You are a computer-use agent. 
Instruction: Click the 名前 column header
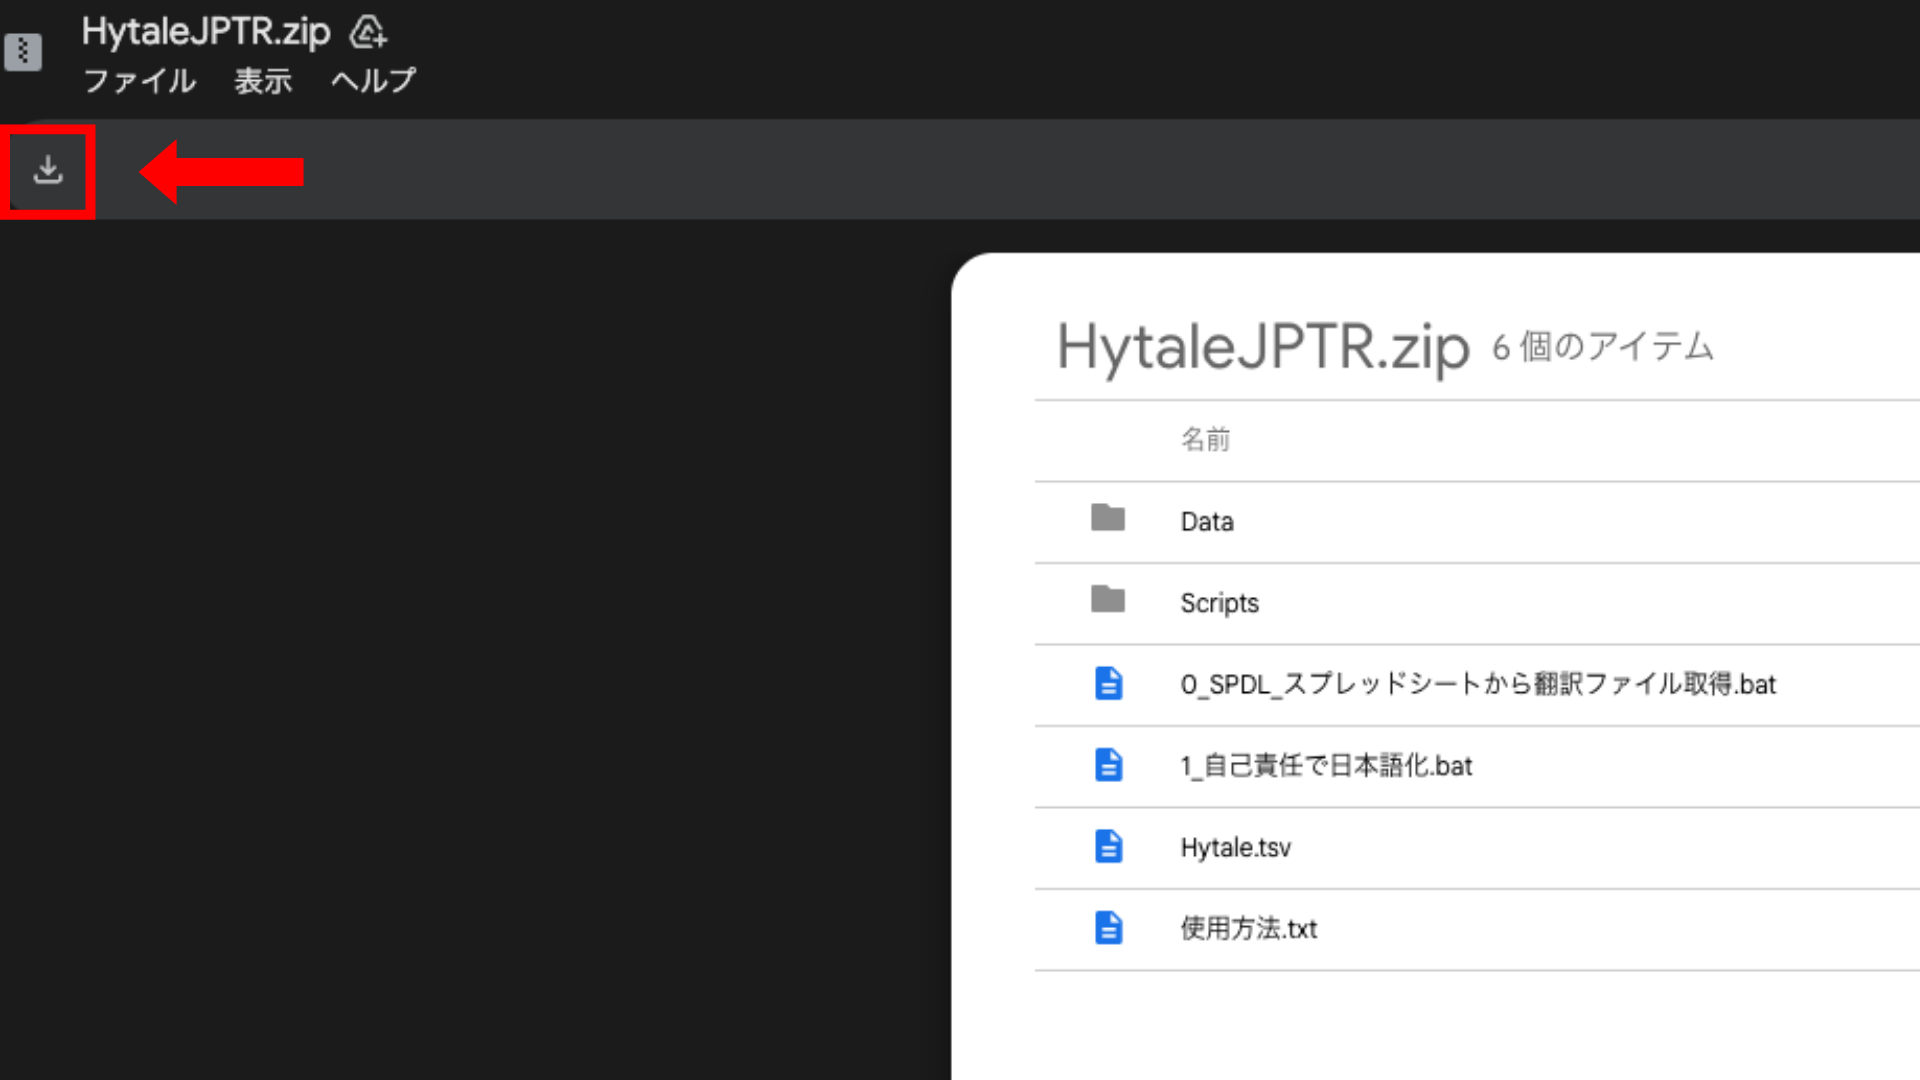pos(1205,440)
